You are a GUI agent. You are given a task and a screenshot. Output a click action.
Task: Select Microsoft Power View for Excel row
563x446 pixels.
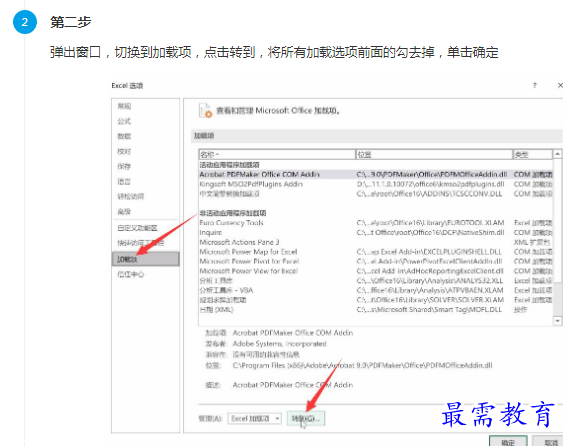click(x=376, y=271)
